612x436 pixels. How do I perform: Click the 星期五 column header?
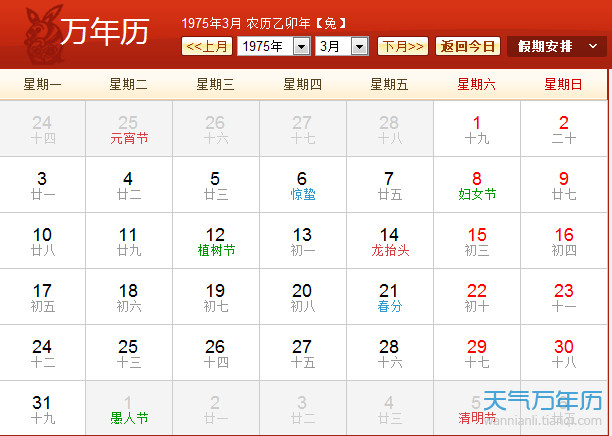tap(389, 84)
